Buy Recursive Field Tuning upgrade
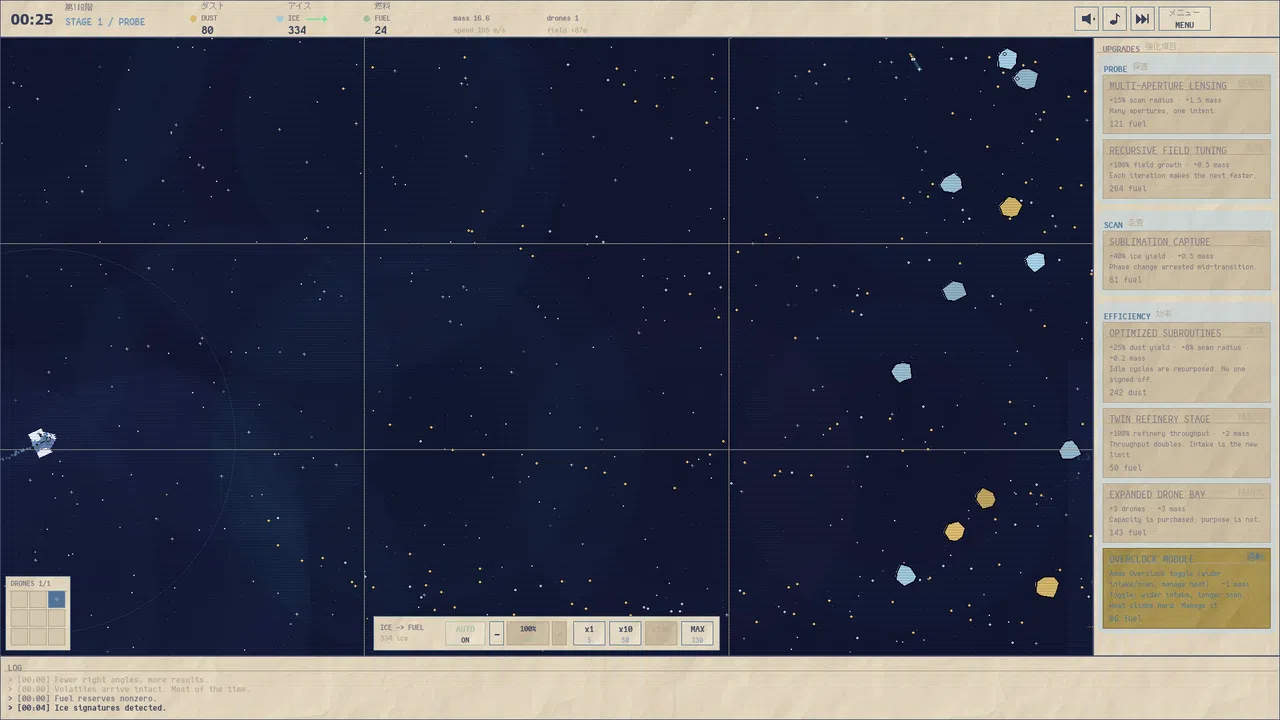This screenshot has height=720, width=1280. (x=1186, y=168)
